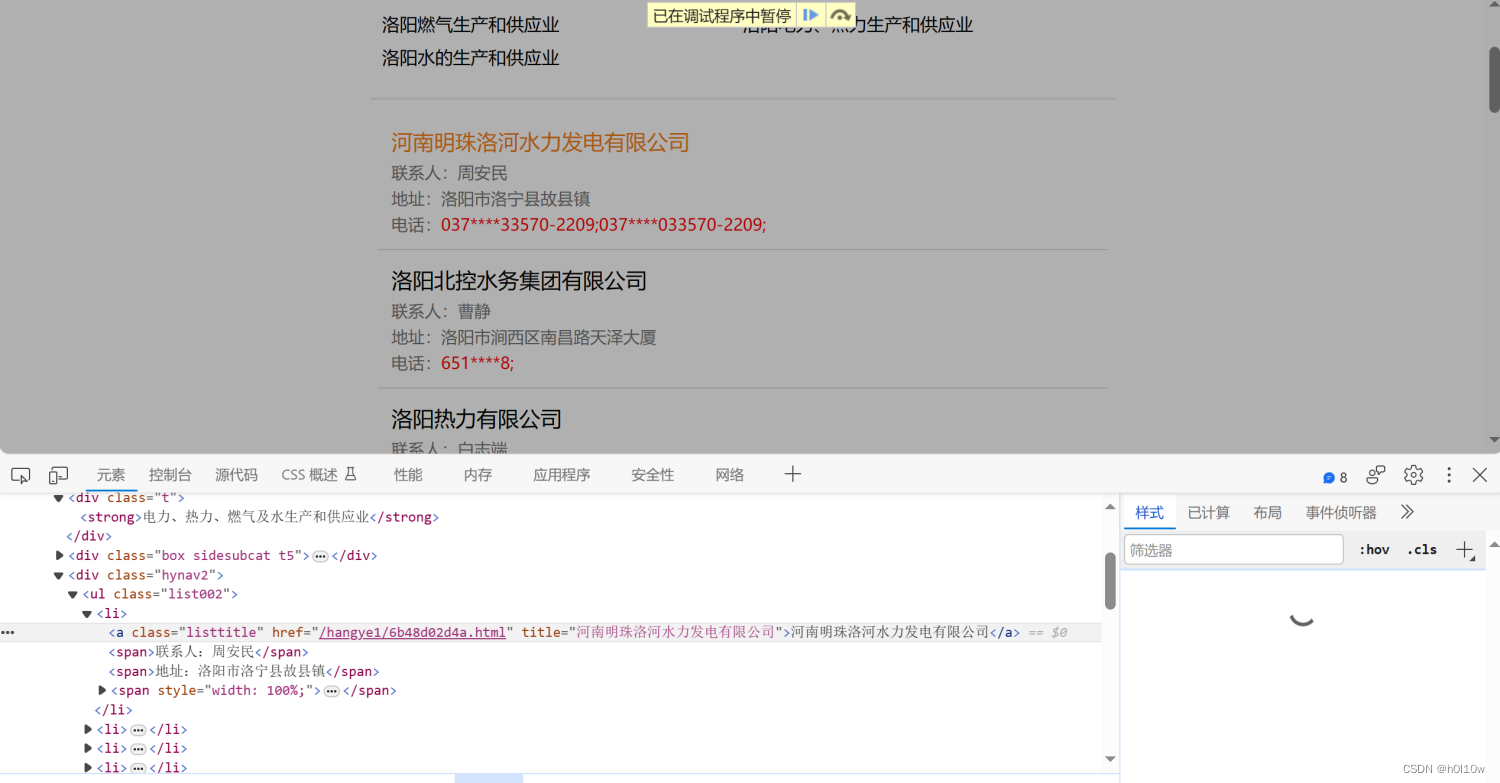
Task: Click the feedback people icon in DevTools
Action: pyautogui.click(x=1377, y=475)
